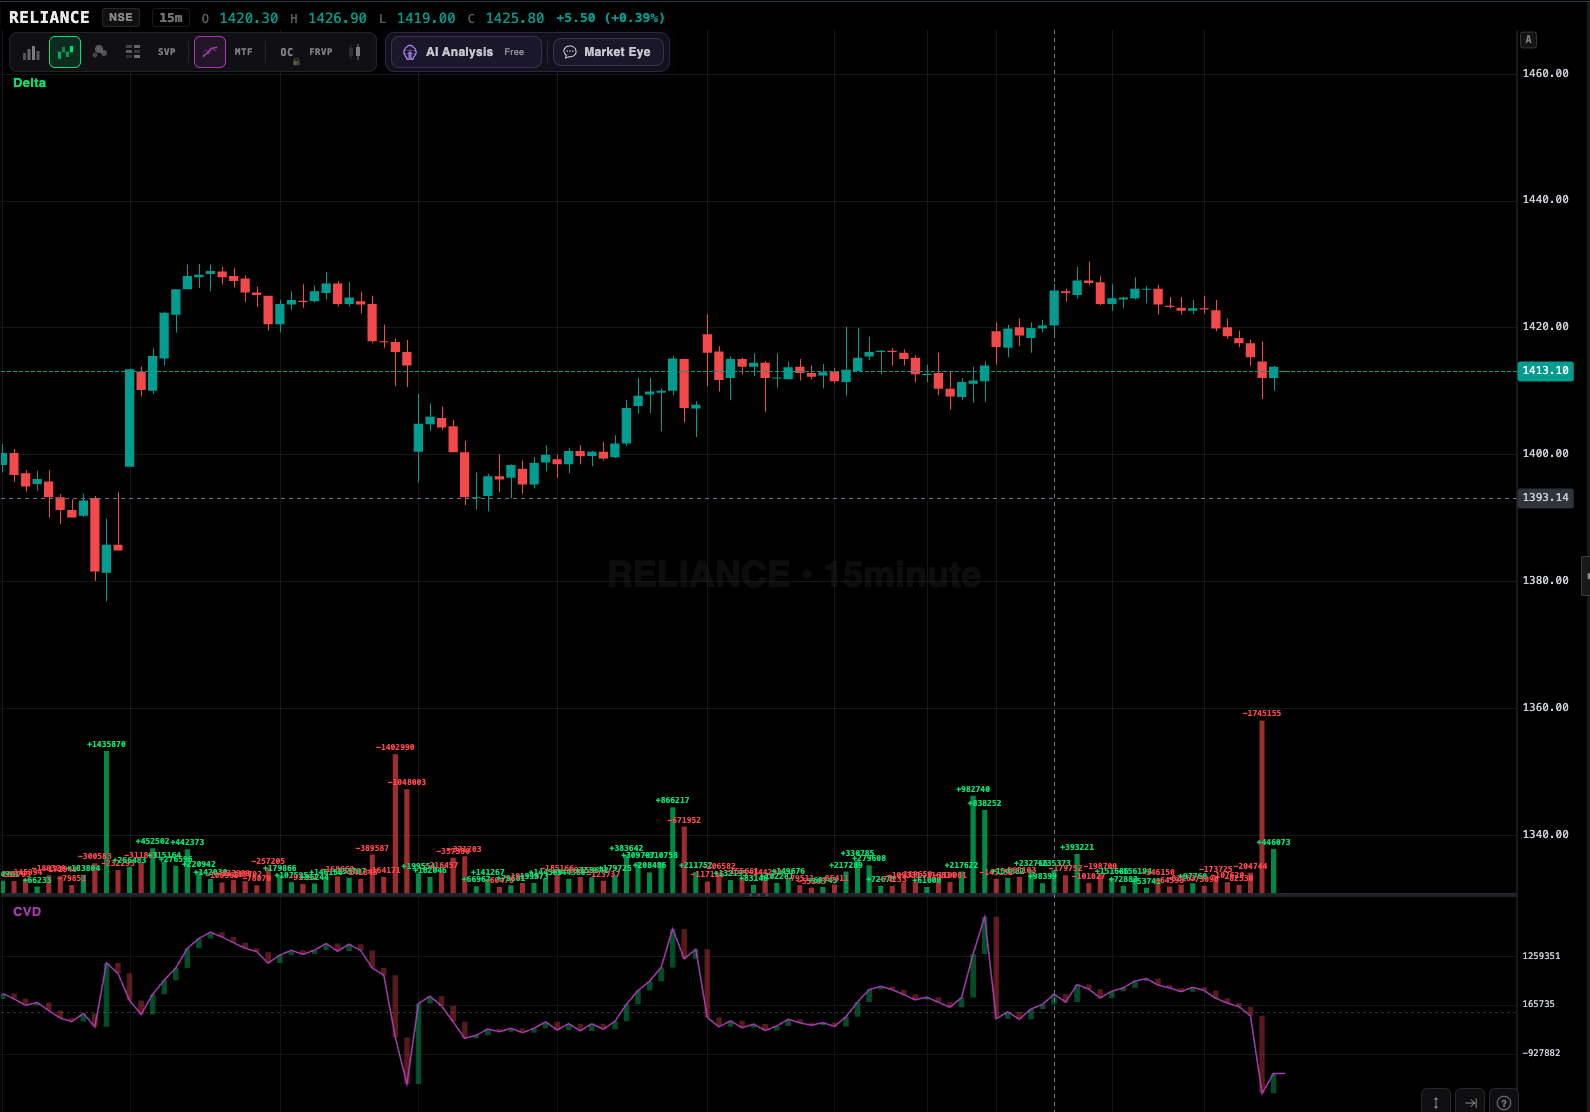The image size is (1590, 1112).
Task: Enable the SVP volume profile
Action: pos(166,52)
